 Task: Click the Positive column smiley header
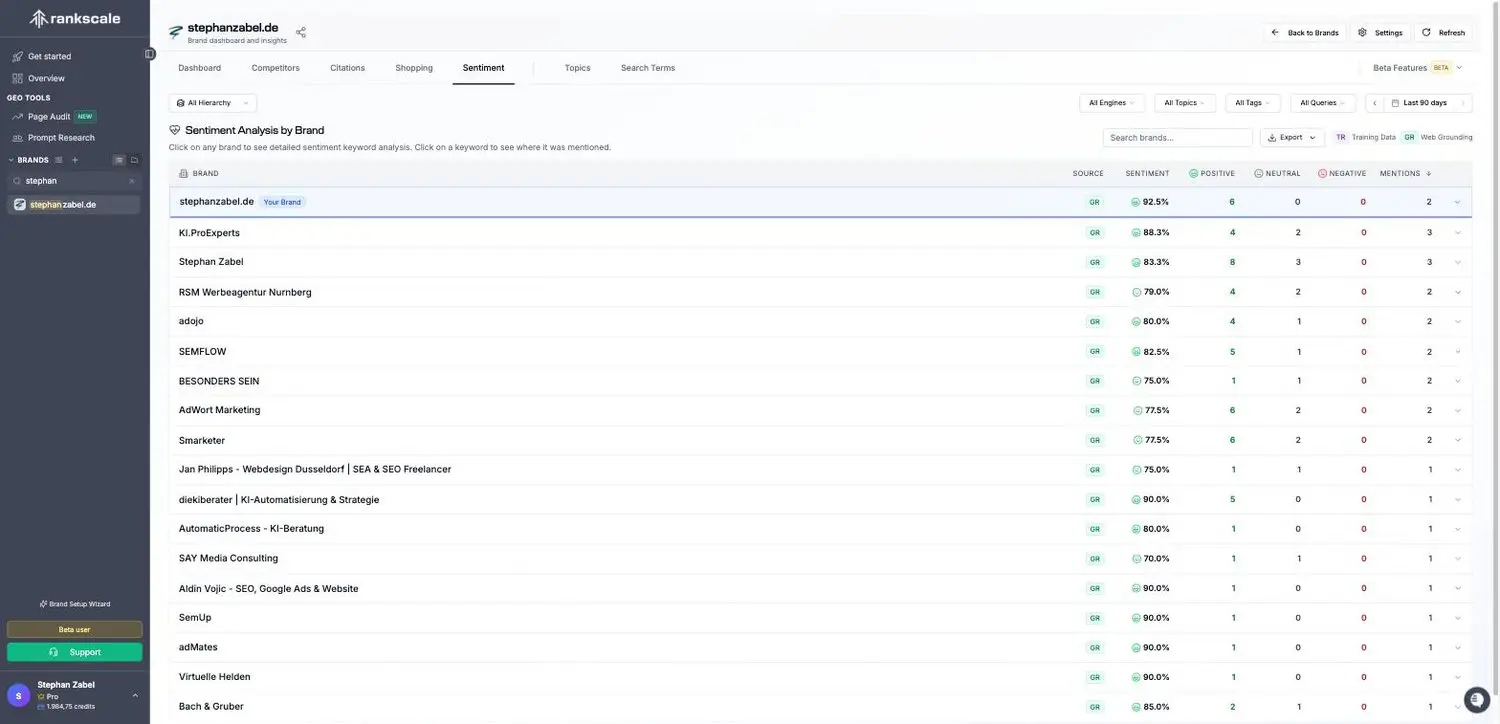click(x=1193, y=174)
